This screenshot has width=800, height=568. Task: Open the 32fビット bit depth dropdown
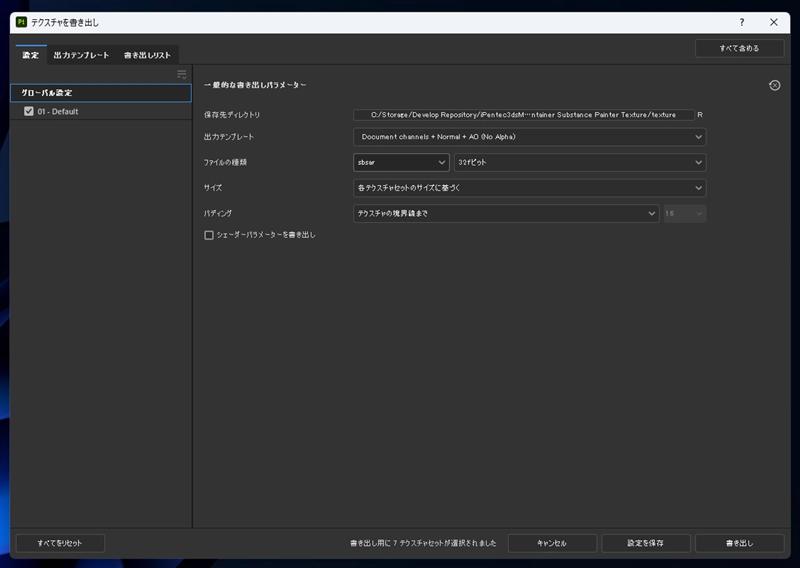[x=580, y=162]
